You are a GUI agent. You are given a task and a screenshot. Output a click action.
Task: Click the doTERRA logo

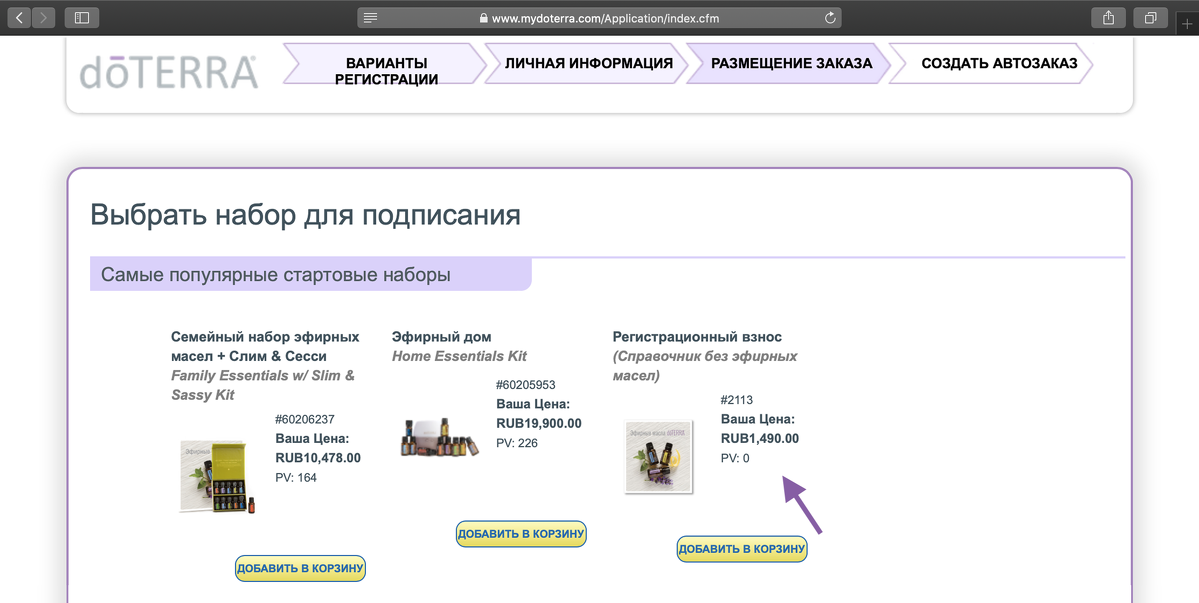[168, 72]
